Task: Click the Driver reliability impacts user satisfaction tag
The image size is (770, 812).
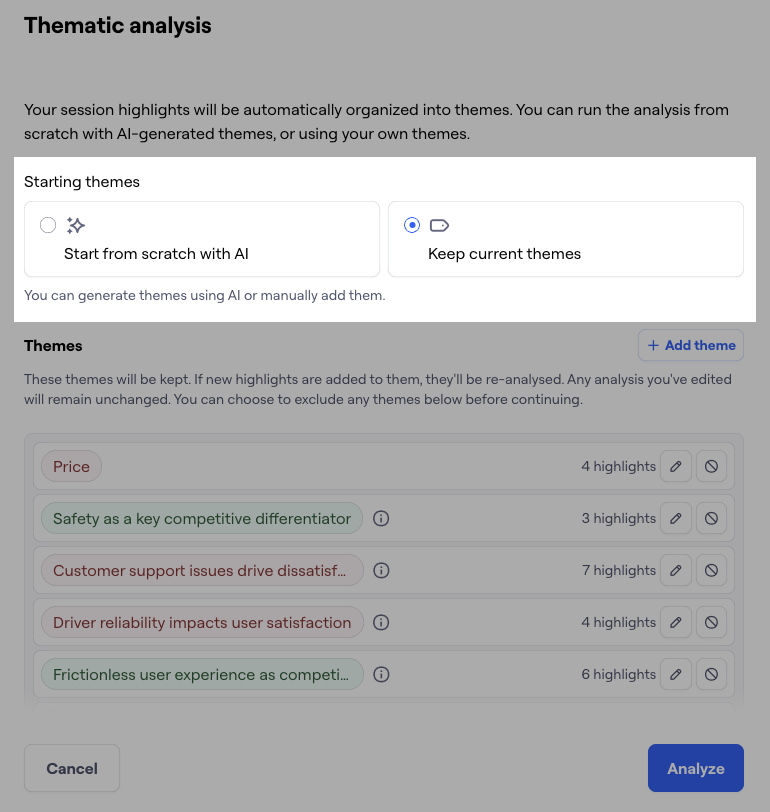Action: [202, 622]
